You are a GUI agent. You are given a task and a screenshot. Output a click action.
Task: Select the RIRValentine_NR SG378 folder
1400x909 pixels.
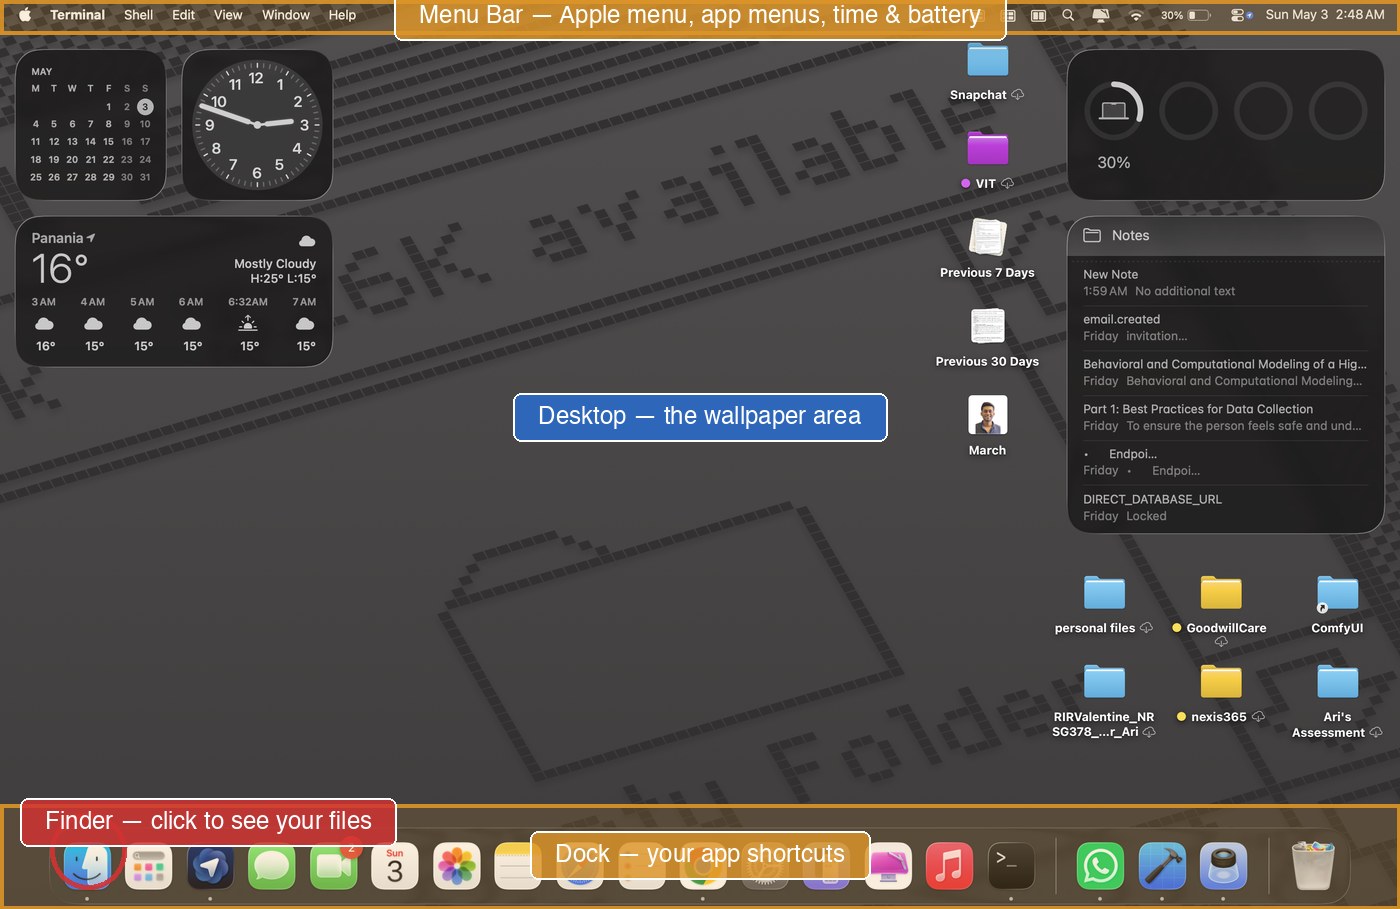click(x=1104, y=700)
